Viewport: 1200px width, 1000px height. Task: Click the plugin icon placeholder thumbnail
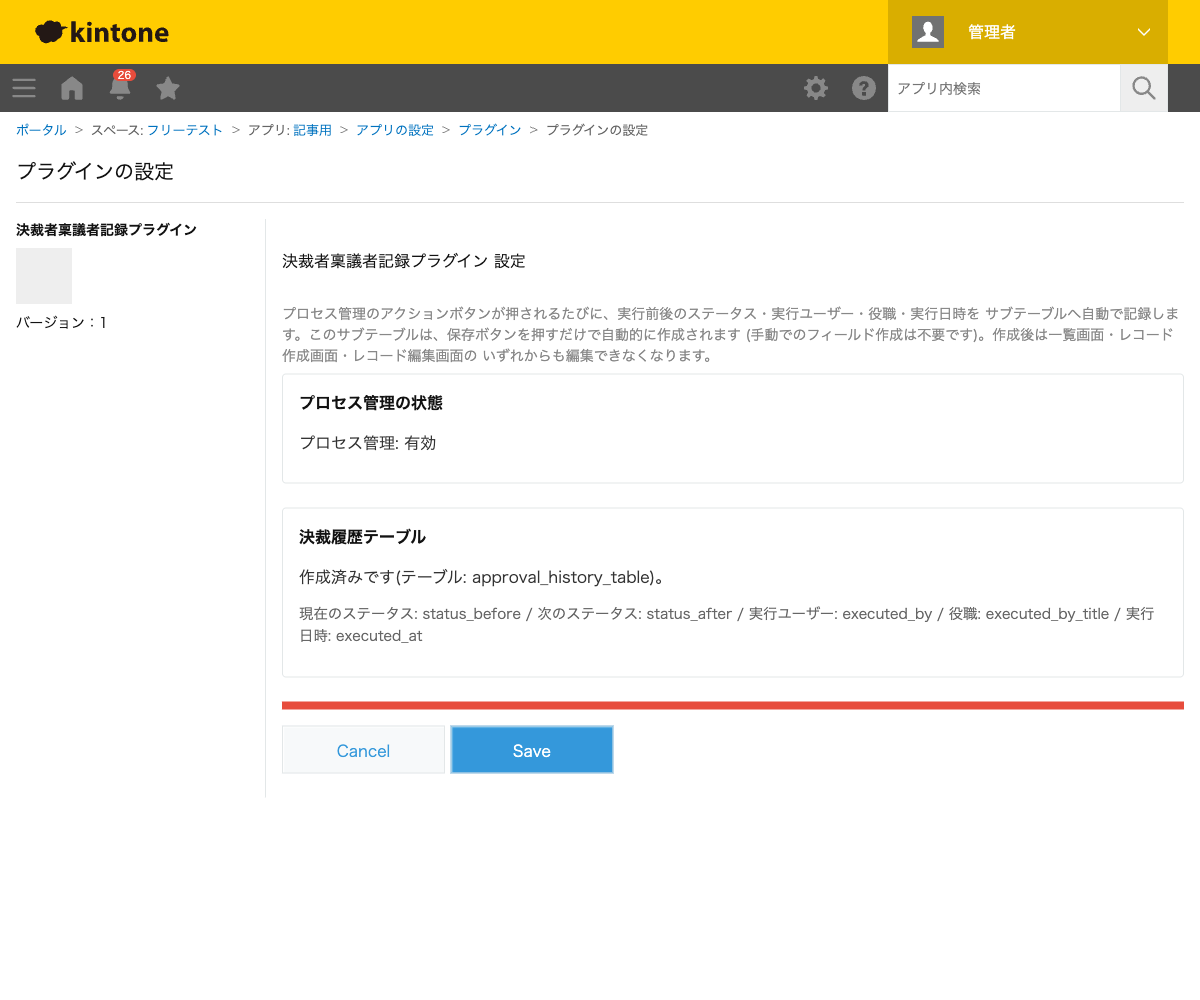(44, 276)
